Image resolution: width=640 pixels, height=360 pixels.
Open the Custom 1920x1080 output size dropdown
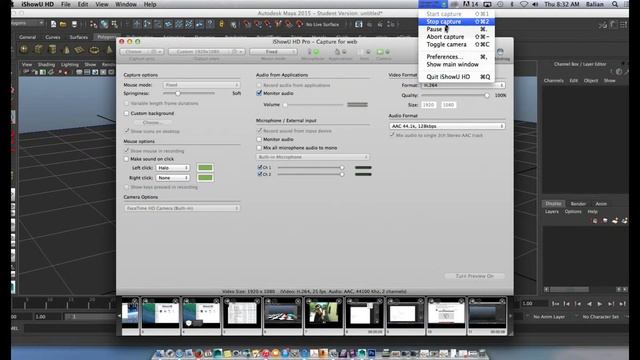pyautogui.click(x=207, y=52)
